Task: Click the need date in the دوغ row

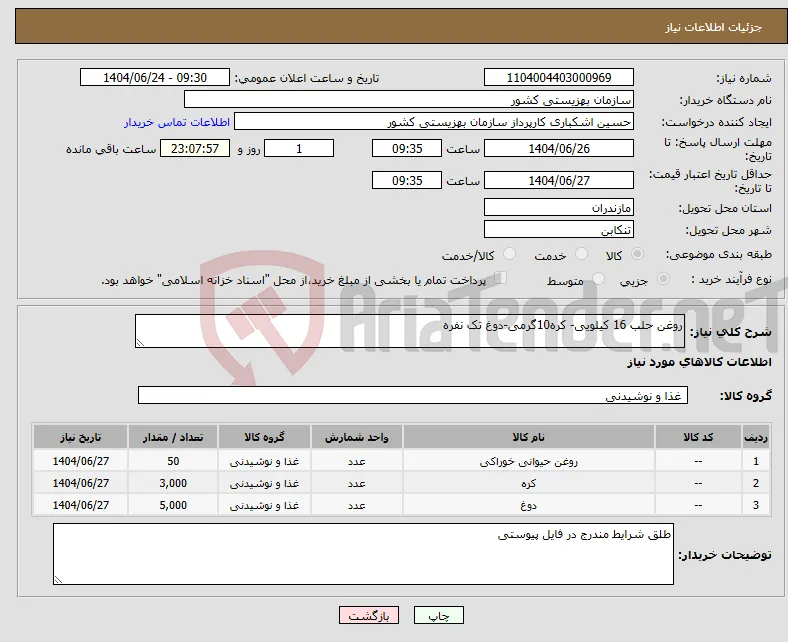Action: [x=80, y=505]
